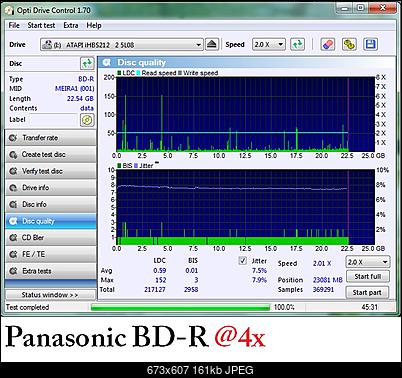The image size is (402, 378).
Task: Click the green progress bar at 100.0%
Action: (180, 307)
